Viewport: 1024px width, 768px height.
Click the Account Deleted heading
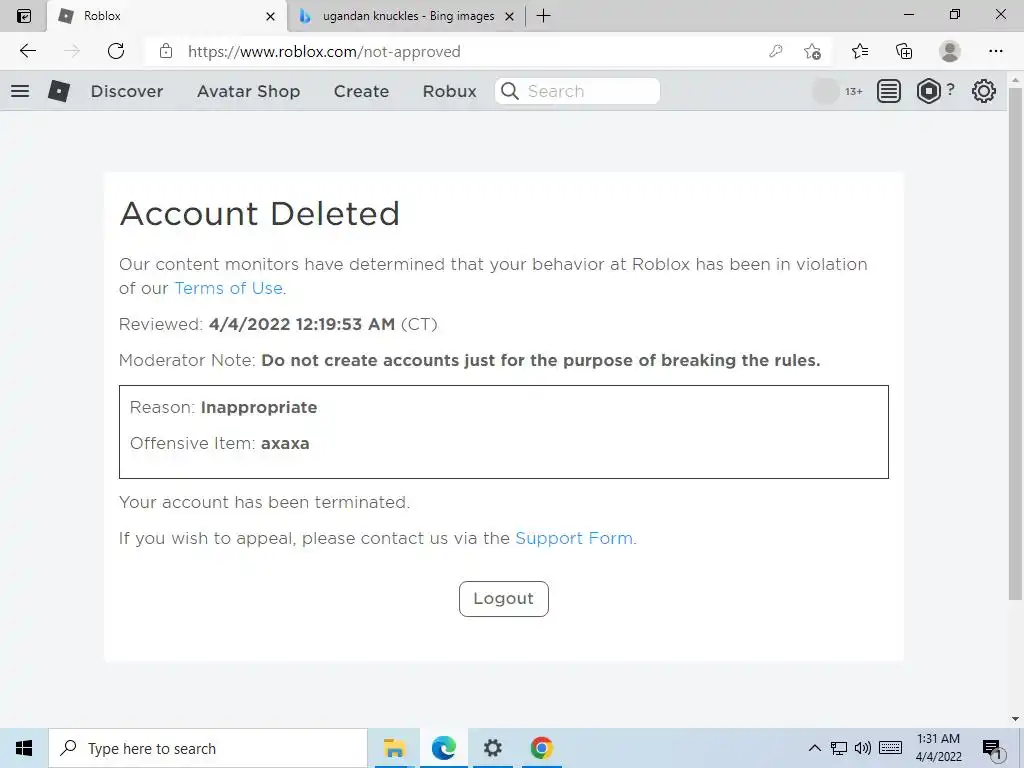click(x=259, y=214)
